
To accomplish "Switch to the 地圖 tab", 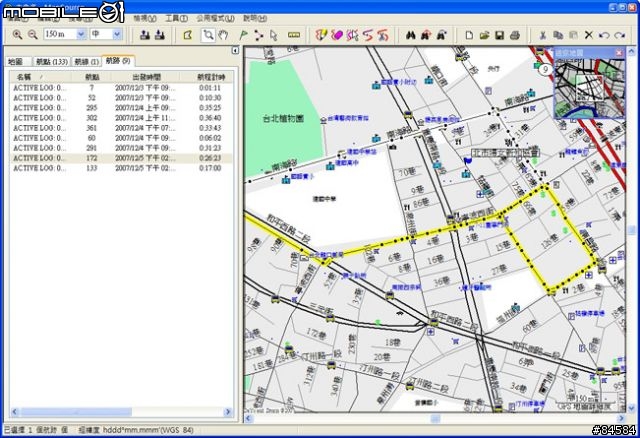I will [x=16, y=62].
